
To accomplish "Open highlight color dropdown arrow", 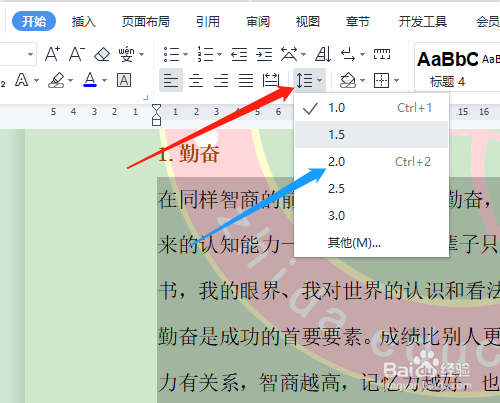I will pos(70,80).
